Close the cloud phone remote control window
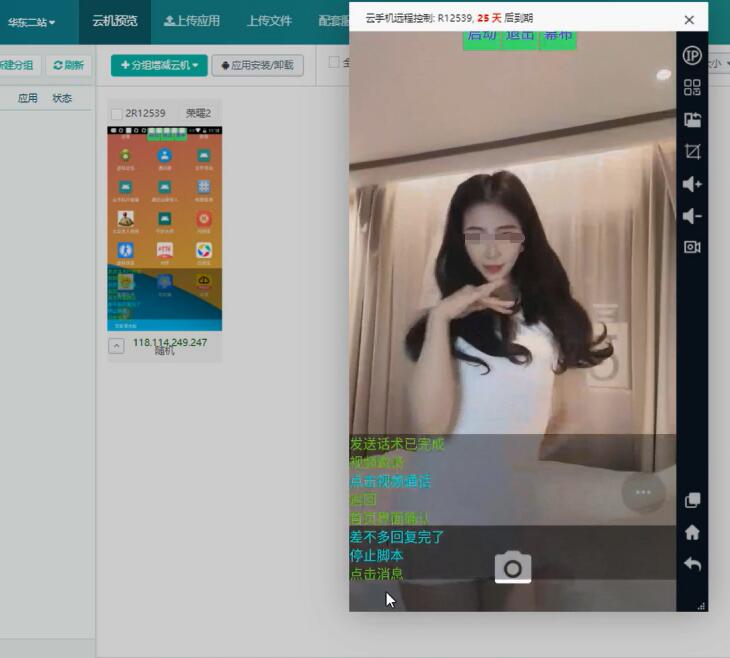 pyautogui.click(x=689, y=20)
